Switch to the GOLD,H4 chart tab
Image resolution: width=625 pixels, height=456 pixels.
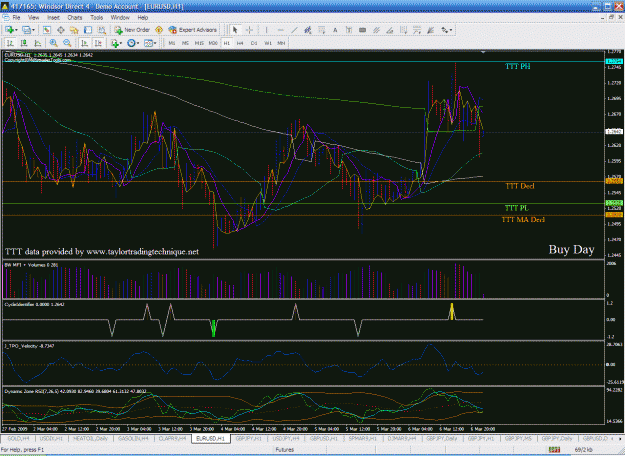[x=18, y=438]
